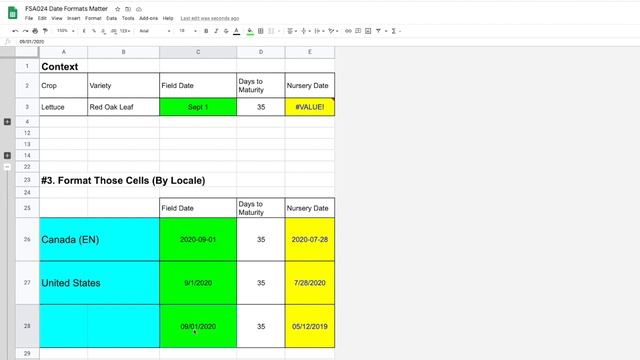Image resolution: width=640 pixels, height=360 pixels.
Task: Increase decimal places icon
Action: pos(113,31)
